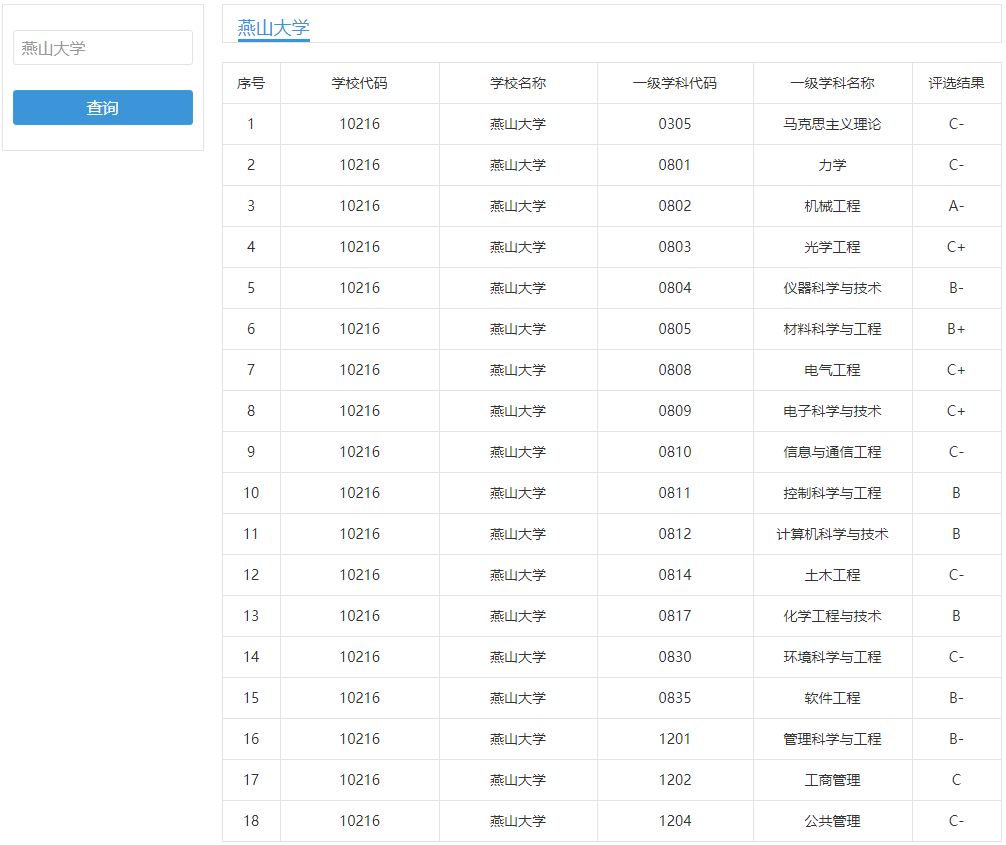
Task: Select the 力学 subject cell
Action: coord(832,165)
